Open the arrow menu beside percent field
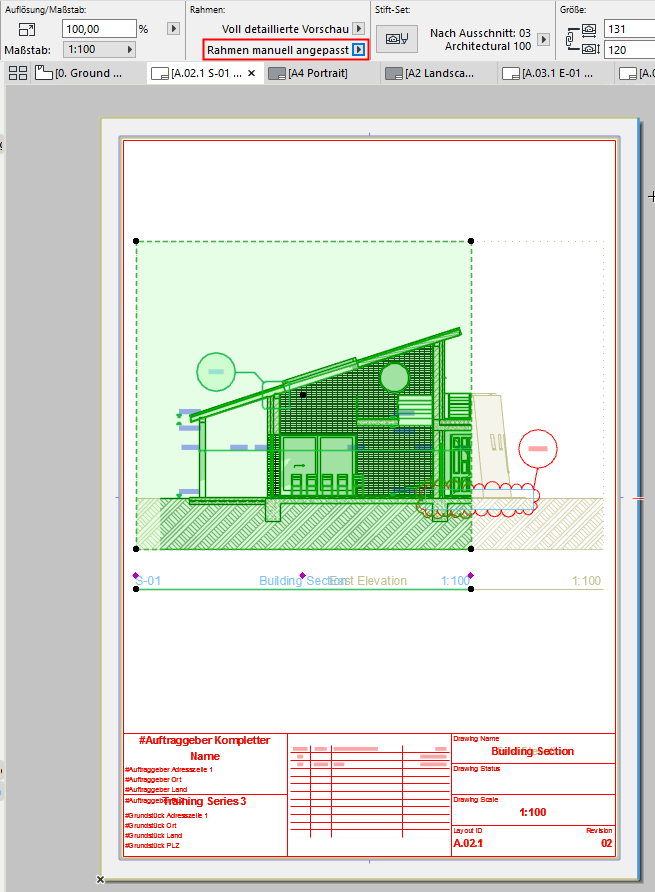 [174, 28]
